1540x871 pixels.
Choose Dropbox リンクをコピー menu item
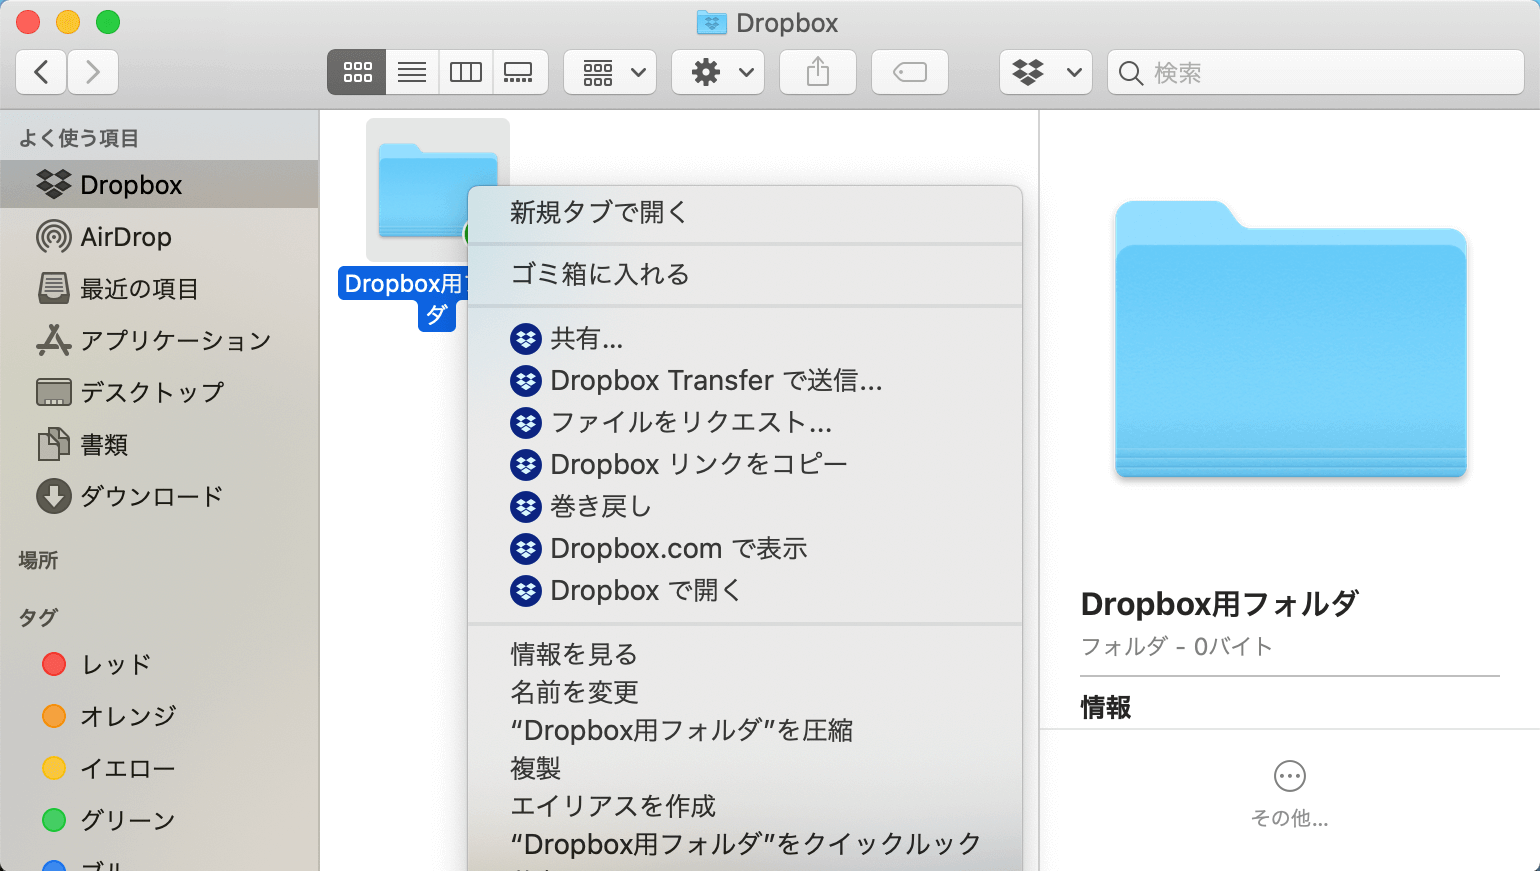[745, 465]
